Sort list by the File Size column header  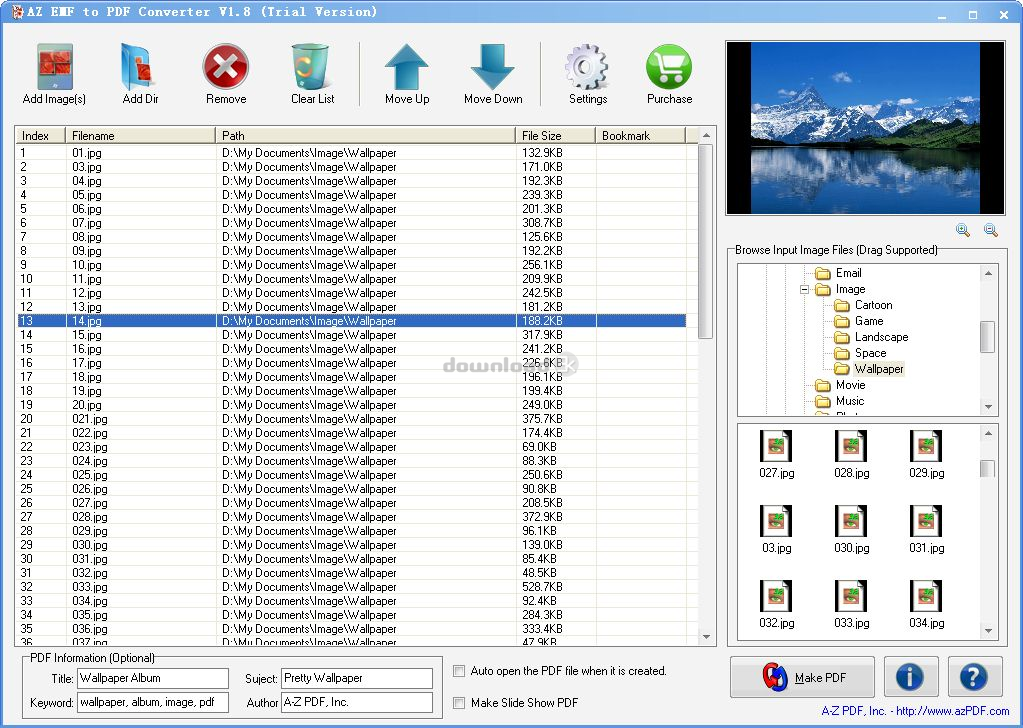(x=555, y=136)
